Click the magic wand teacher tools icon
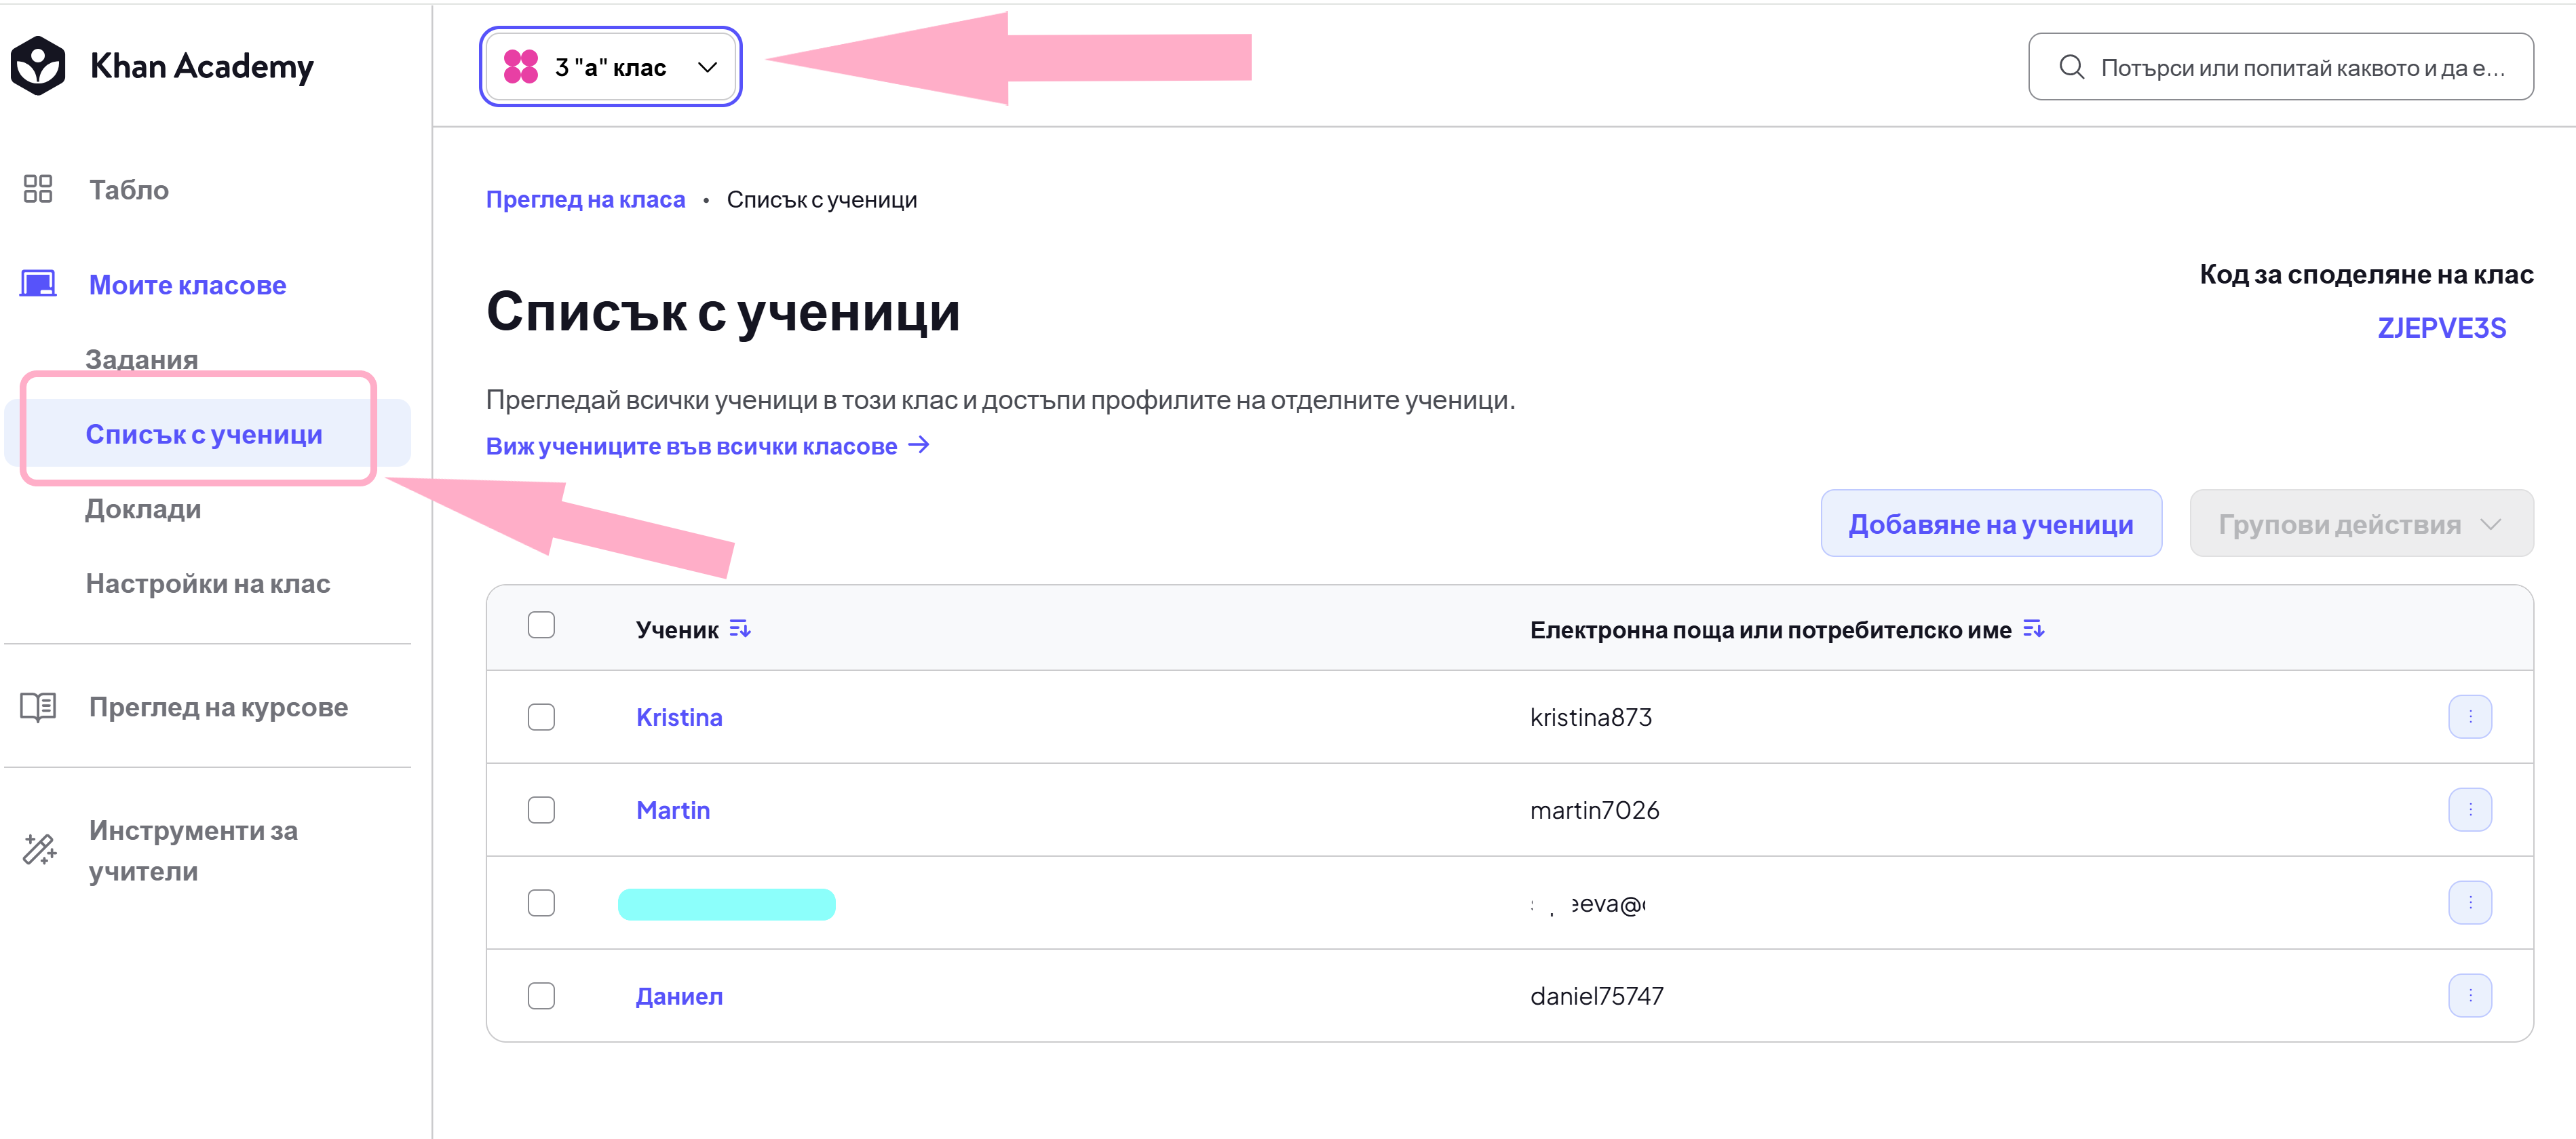2576x1139 pixels. pyautogui.click(x=40, y=850)
